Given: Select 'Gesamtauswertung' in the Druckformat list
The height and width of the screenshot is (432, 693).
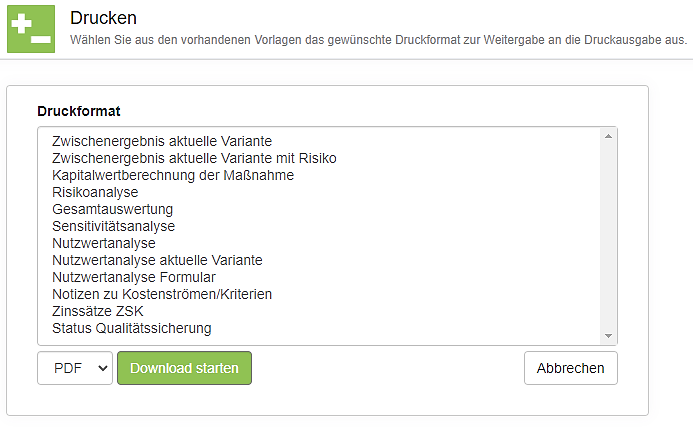Looking at the screenshot, I should (112, 209).
